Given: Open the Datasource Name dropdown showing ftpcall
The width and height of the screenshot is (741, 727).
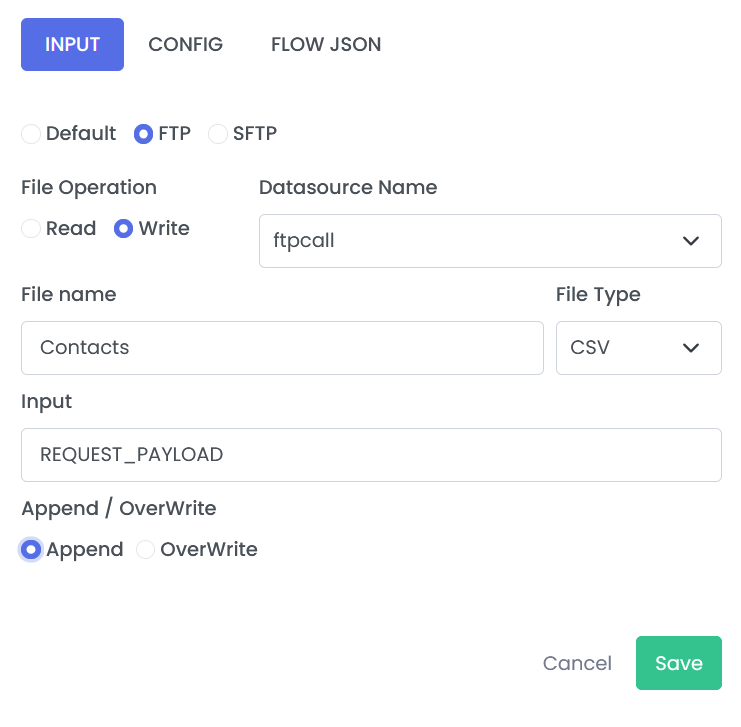Looking at the screenshot, I should tap(490, 241).
